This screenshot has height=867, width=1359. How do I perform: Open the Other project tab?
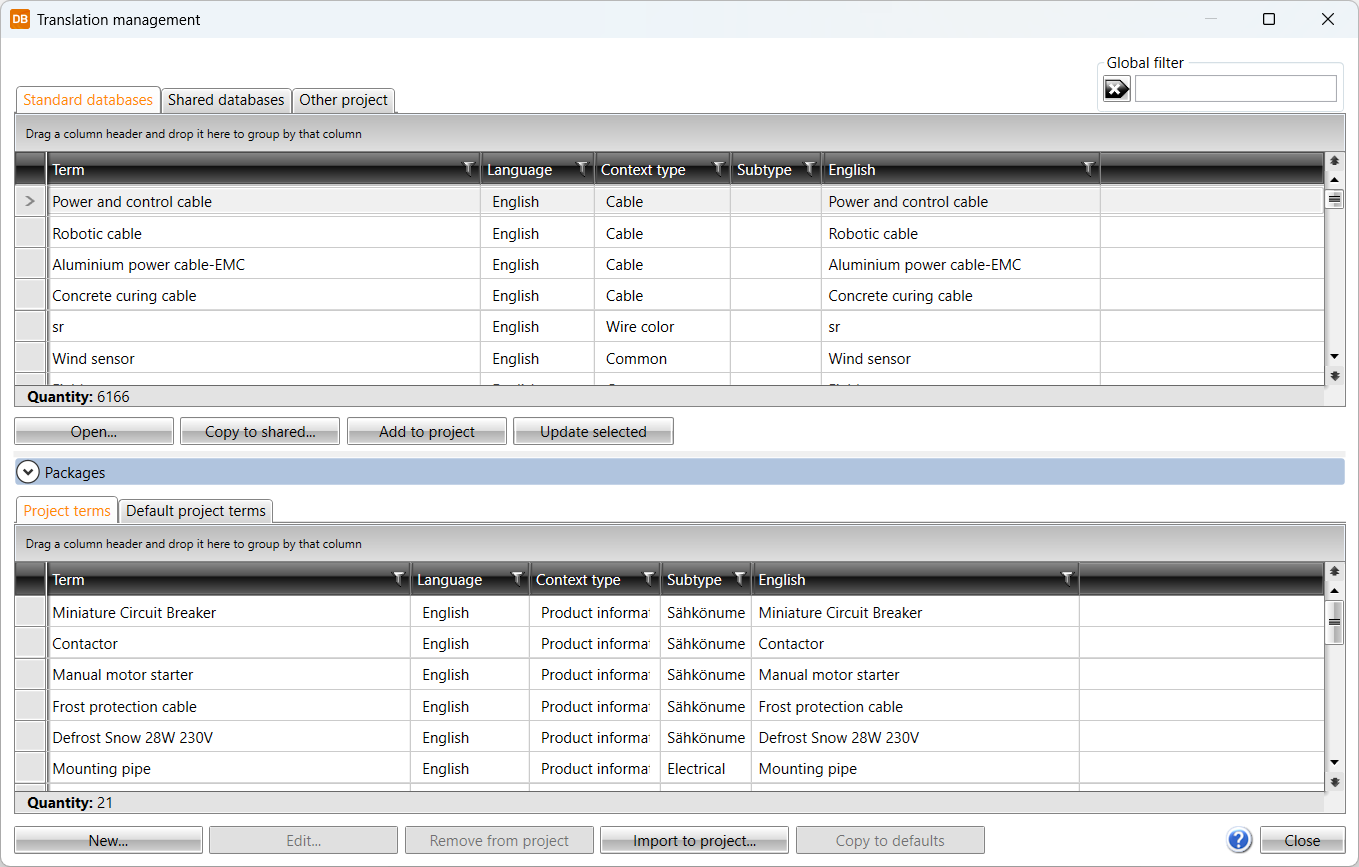point(344,100)
